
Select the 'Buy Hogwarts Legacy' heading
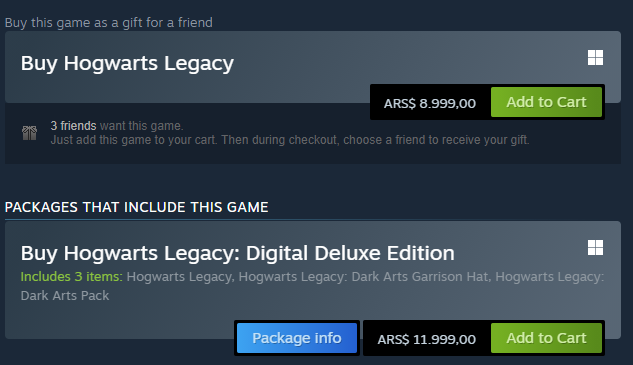pos(127,63)
